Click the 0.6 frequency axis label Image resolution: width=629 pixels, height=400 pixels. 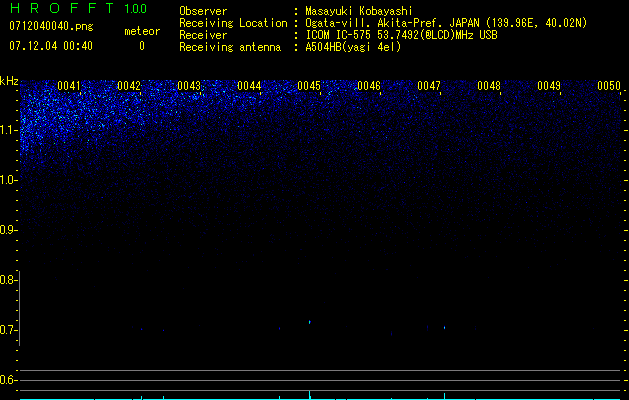(x=7, y=380)
